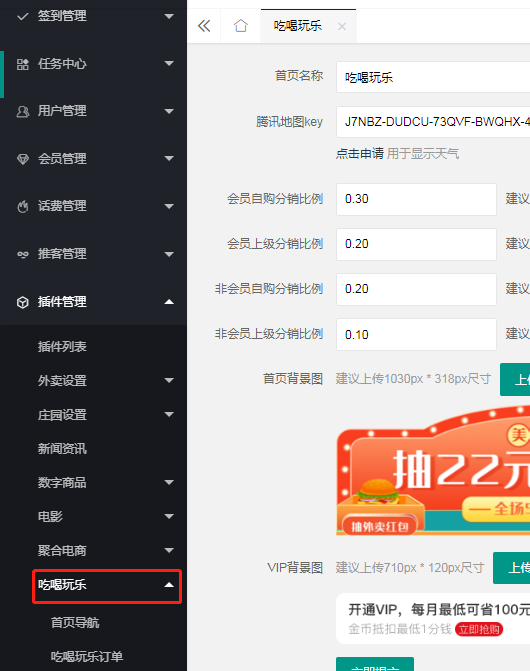
Task: Expand the 外卖设置 submenu arrow
Action: pyautogui.click(x=169, y=380)
